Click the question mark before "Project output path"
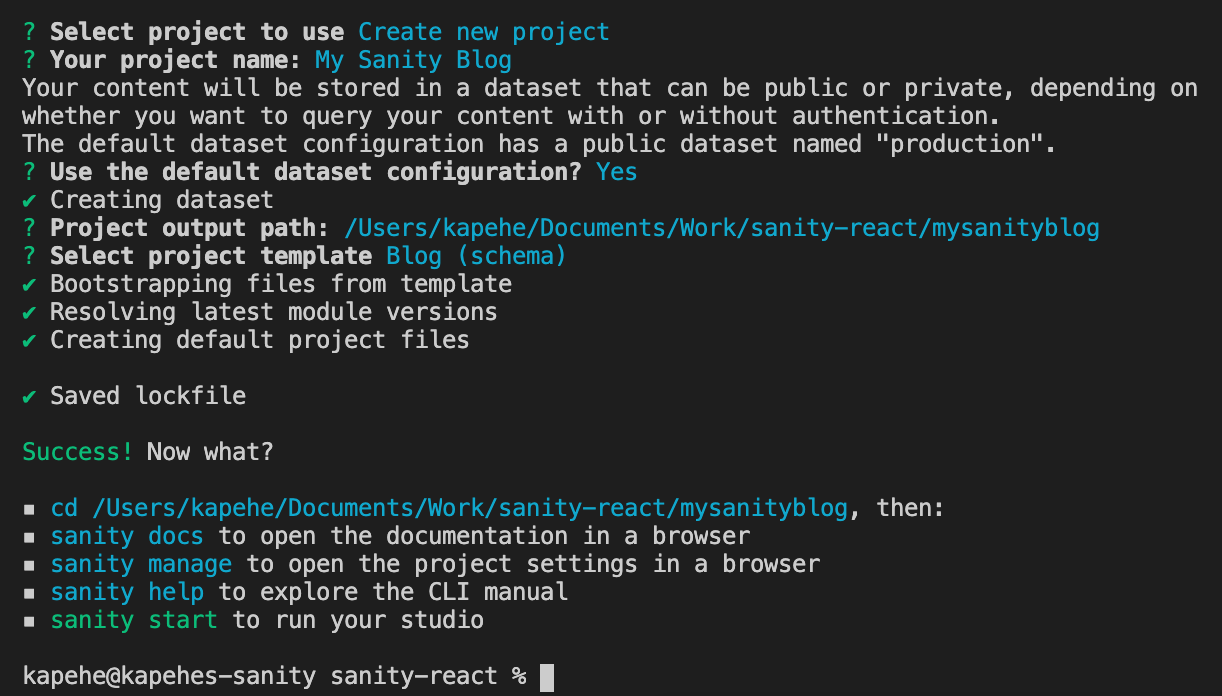 point(28,227)
